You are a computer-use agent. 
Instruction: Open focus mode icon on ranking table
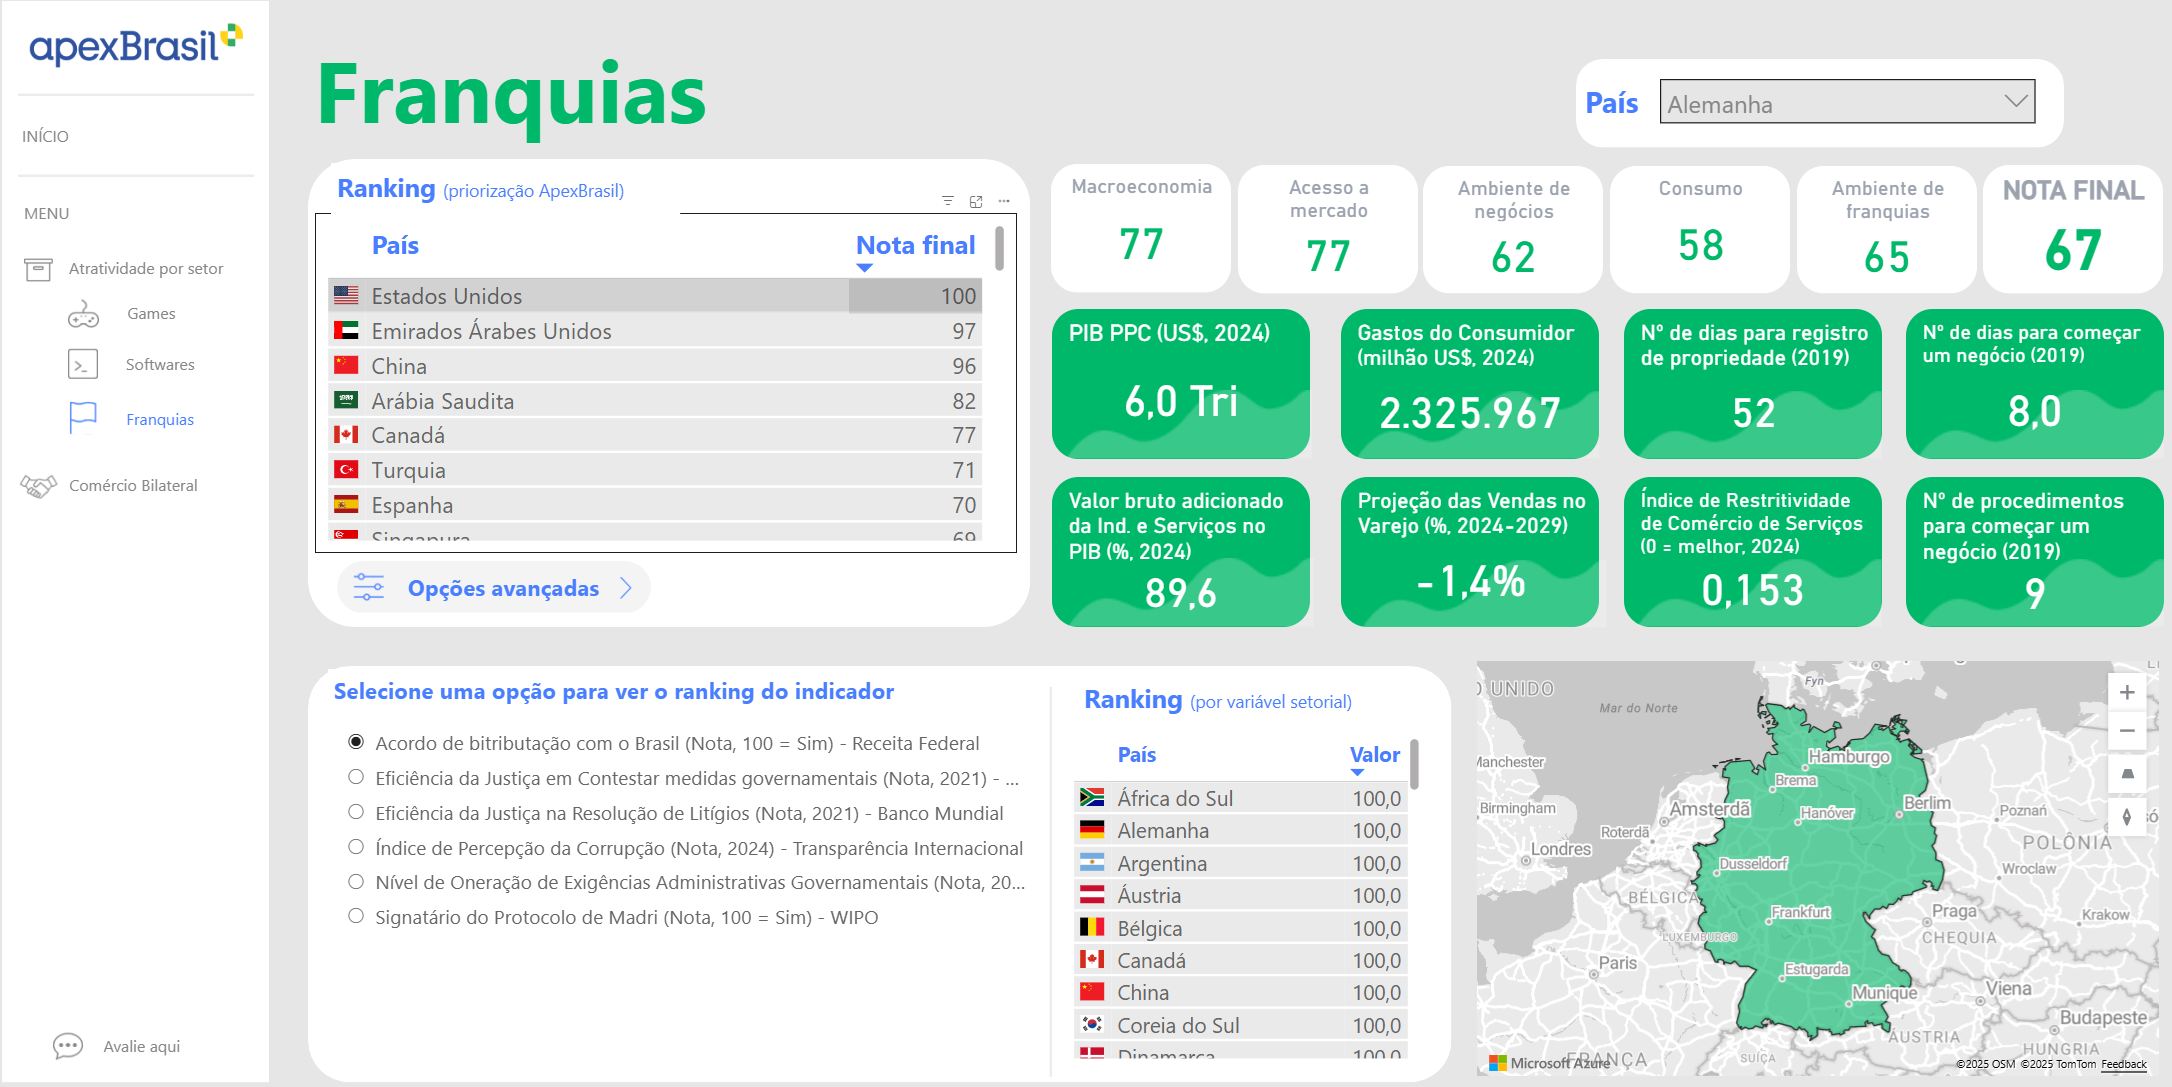[x=976, y=201]
